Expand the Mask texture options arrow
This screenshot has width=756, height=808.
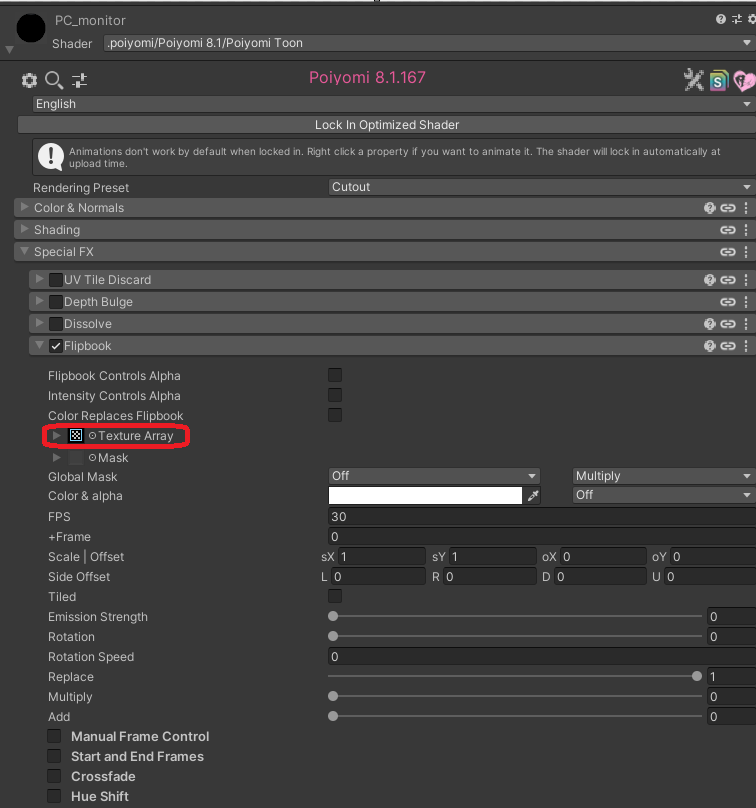point(57,458)
